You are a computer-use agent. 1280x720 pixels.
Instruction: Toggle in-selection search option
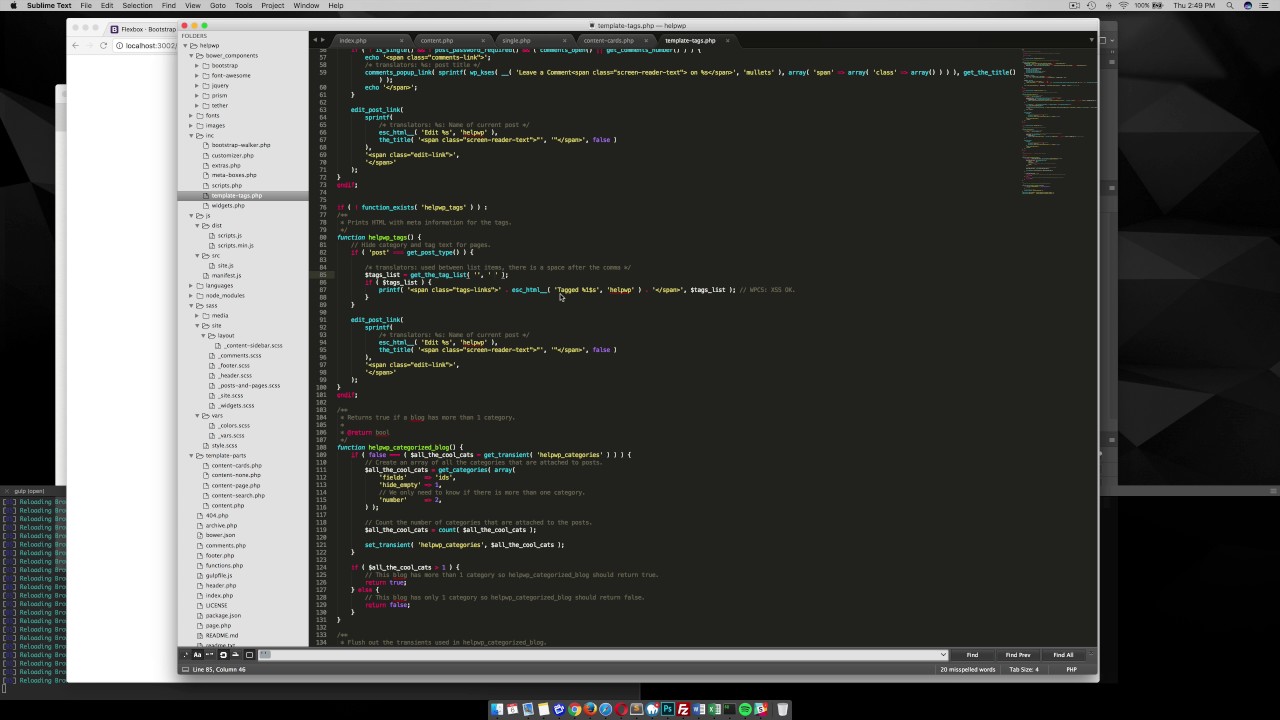[236, 655]
